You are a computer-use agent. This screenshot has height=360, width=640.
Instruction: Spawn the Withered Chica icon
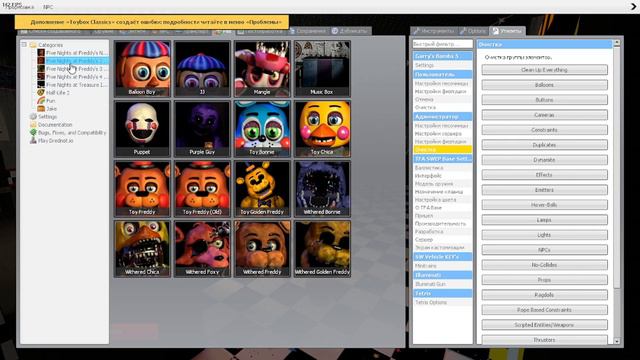click(142, 249)
